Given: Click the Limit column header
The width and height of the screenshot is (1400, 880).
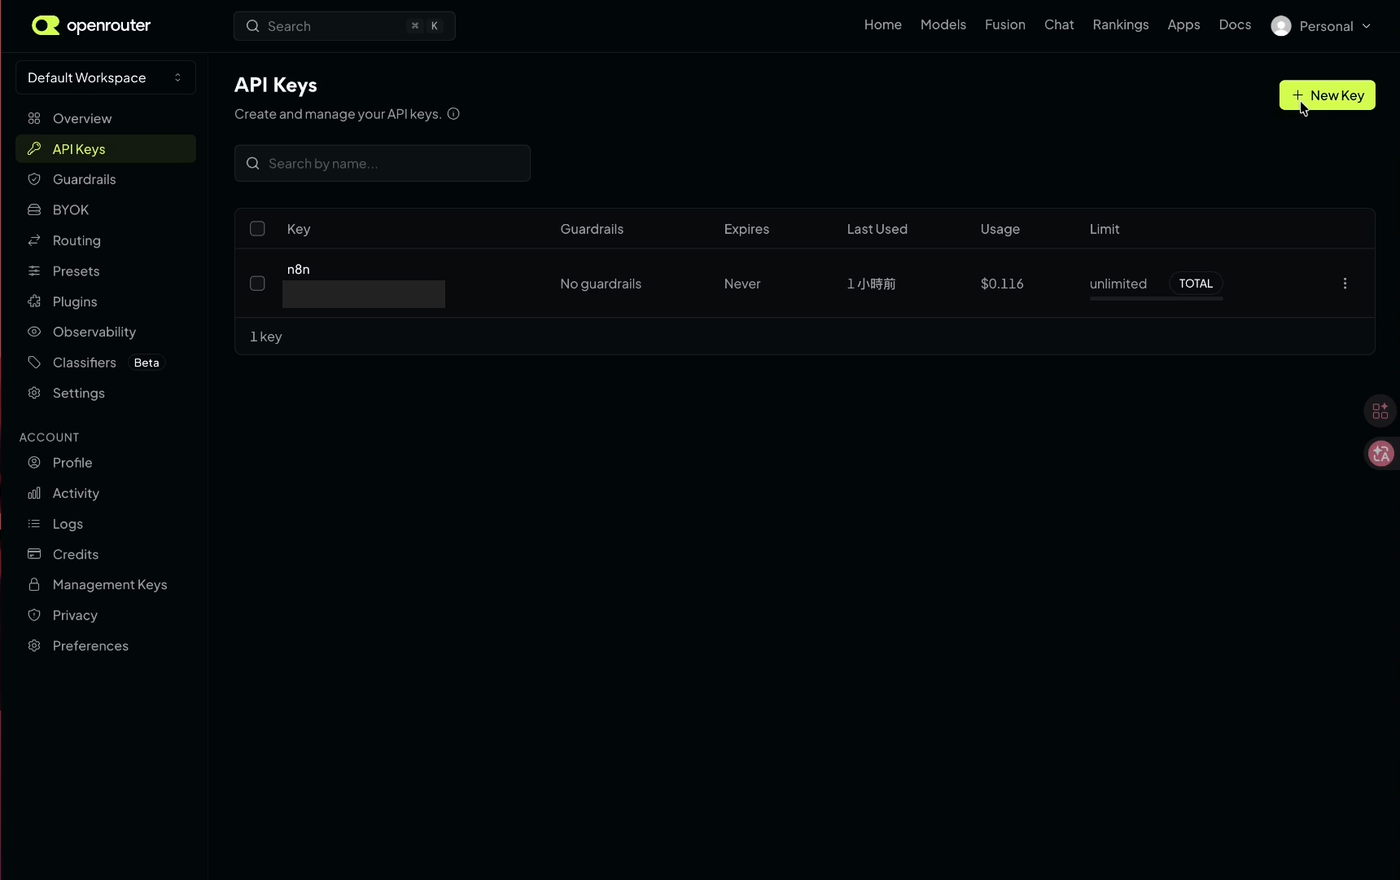Looking at the screenshot, I should (x=1105, y=229).
